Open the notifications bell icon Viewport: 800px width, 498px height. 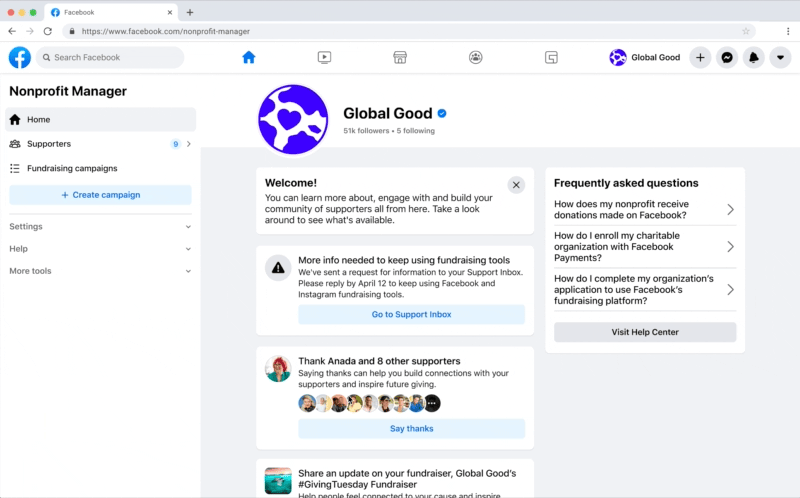[754, 57]
